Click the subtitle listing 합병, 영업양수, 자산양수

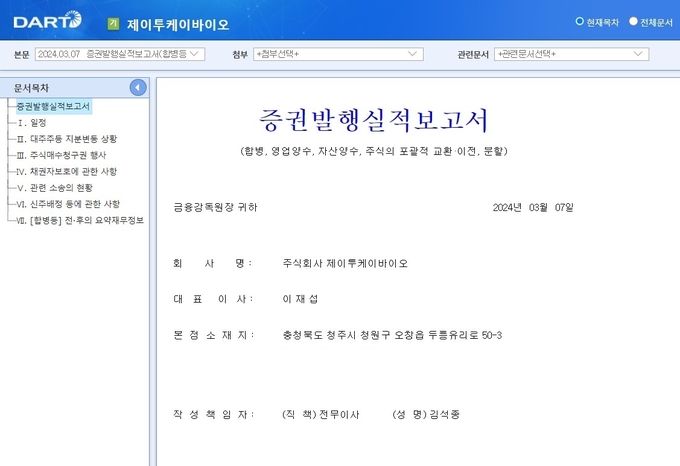pos(374,151)
